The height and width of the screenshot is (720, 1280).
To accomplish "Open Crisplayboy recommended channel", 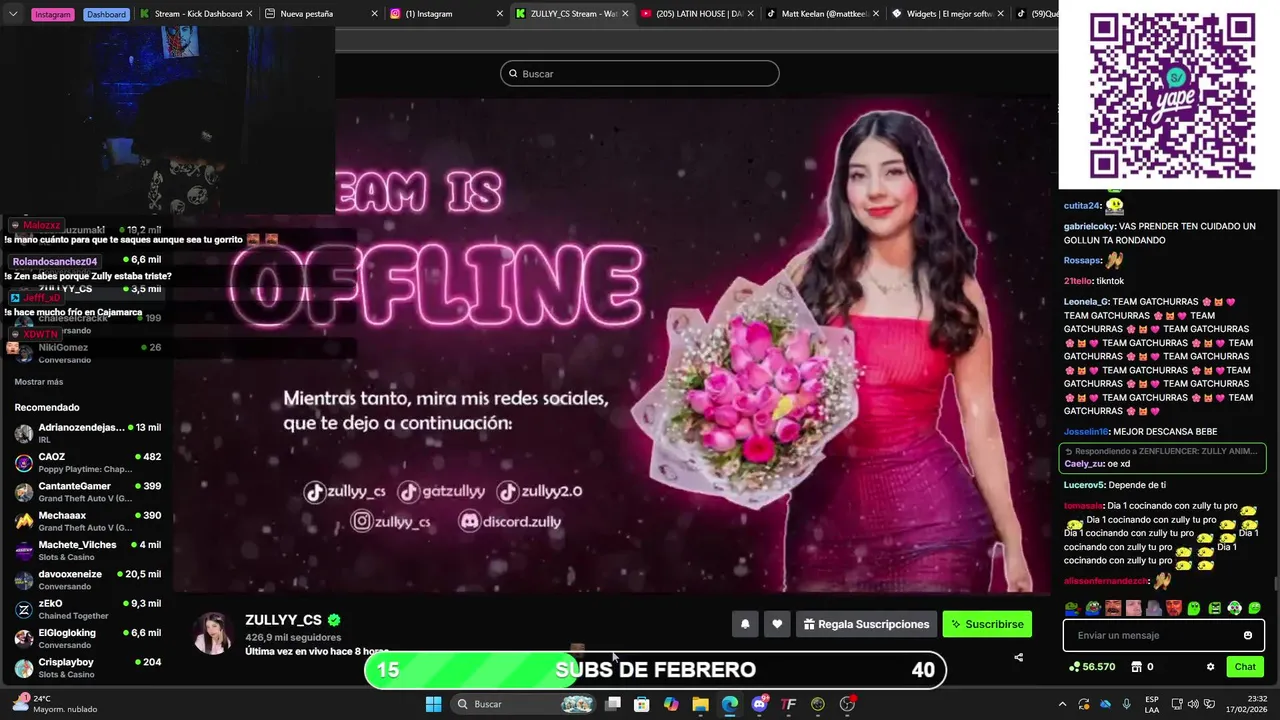I will (87, 668).
